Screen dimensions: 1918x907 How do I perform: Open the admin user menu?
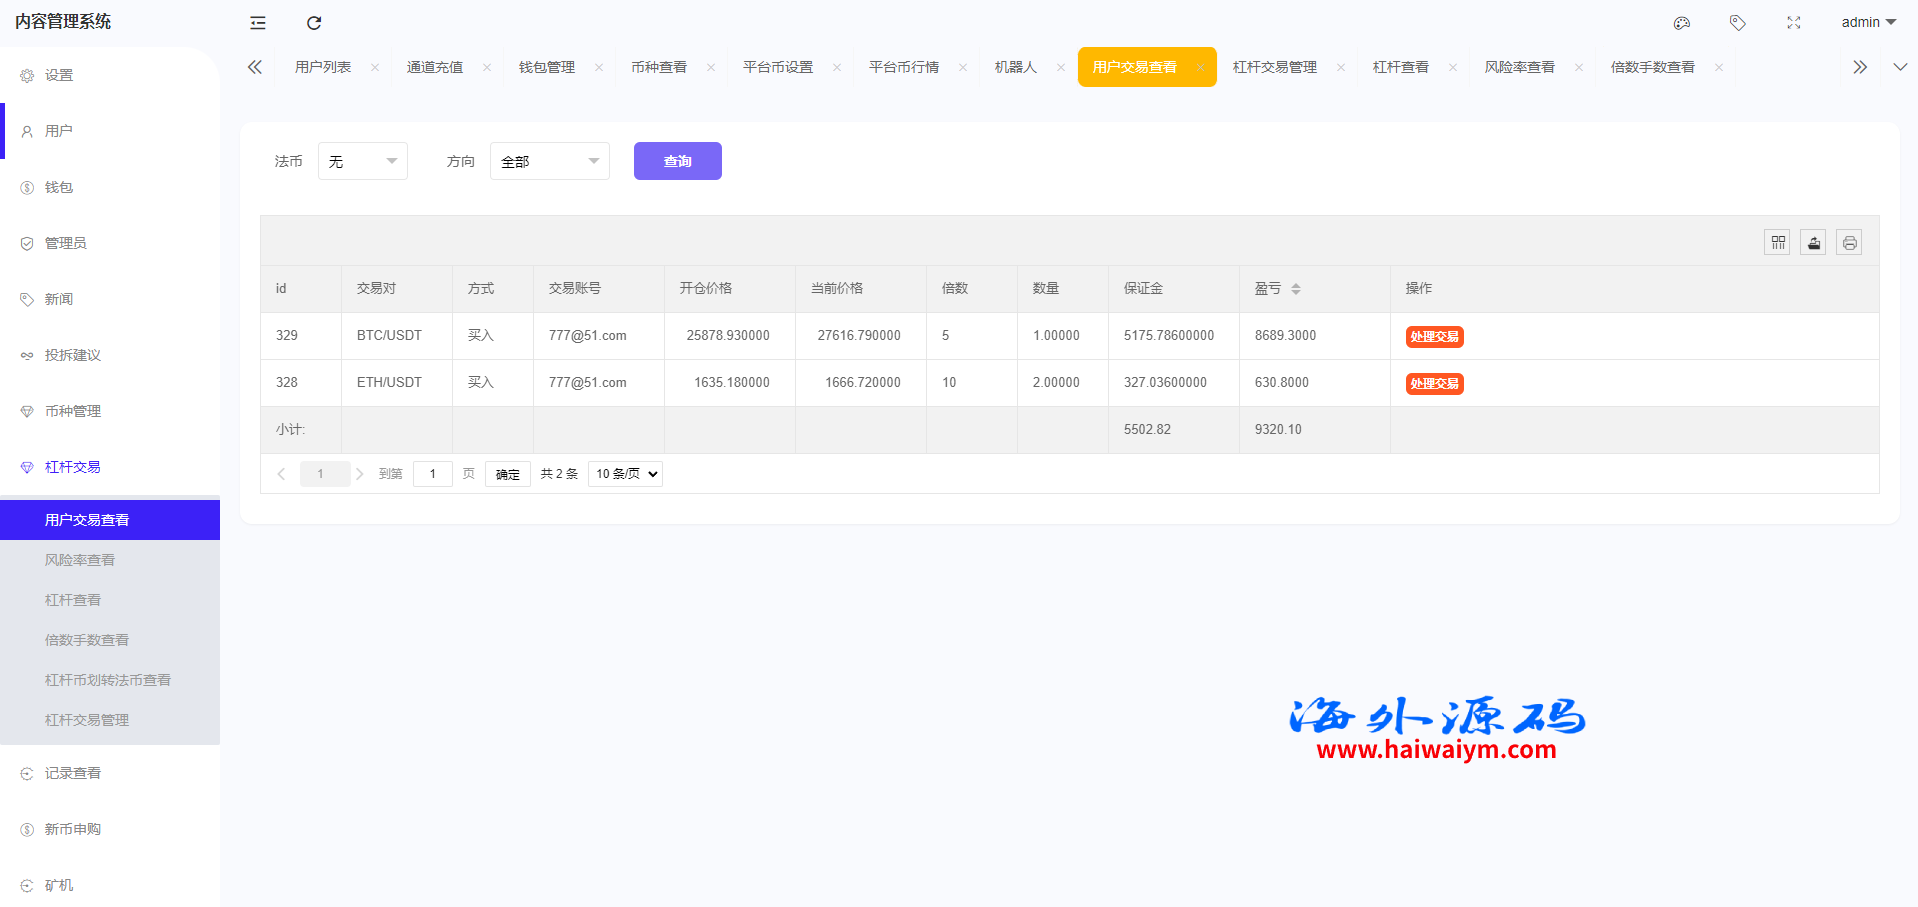click(1868, 22)
